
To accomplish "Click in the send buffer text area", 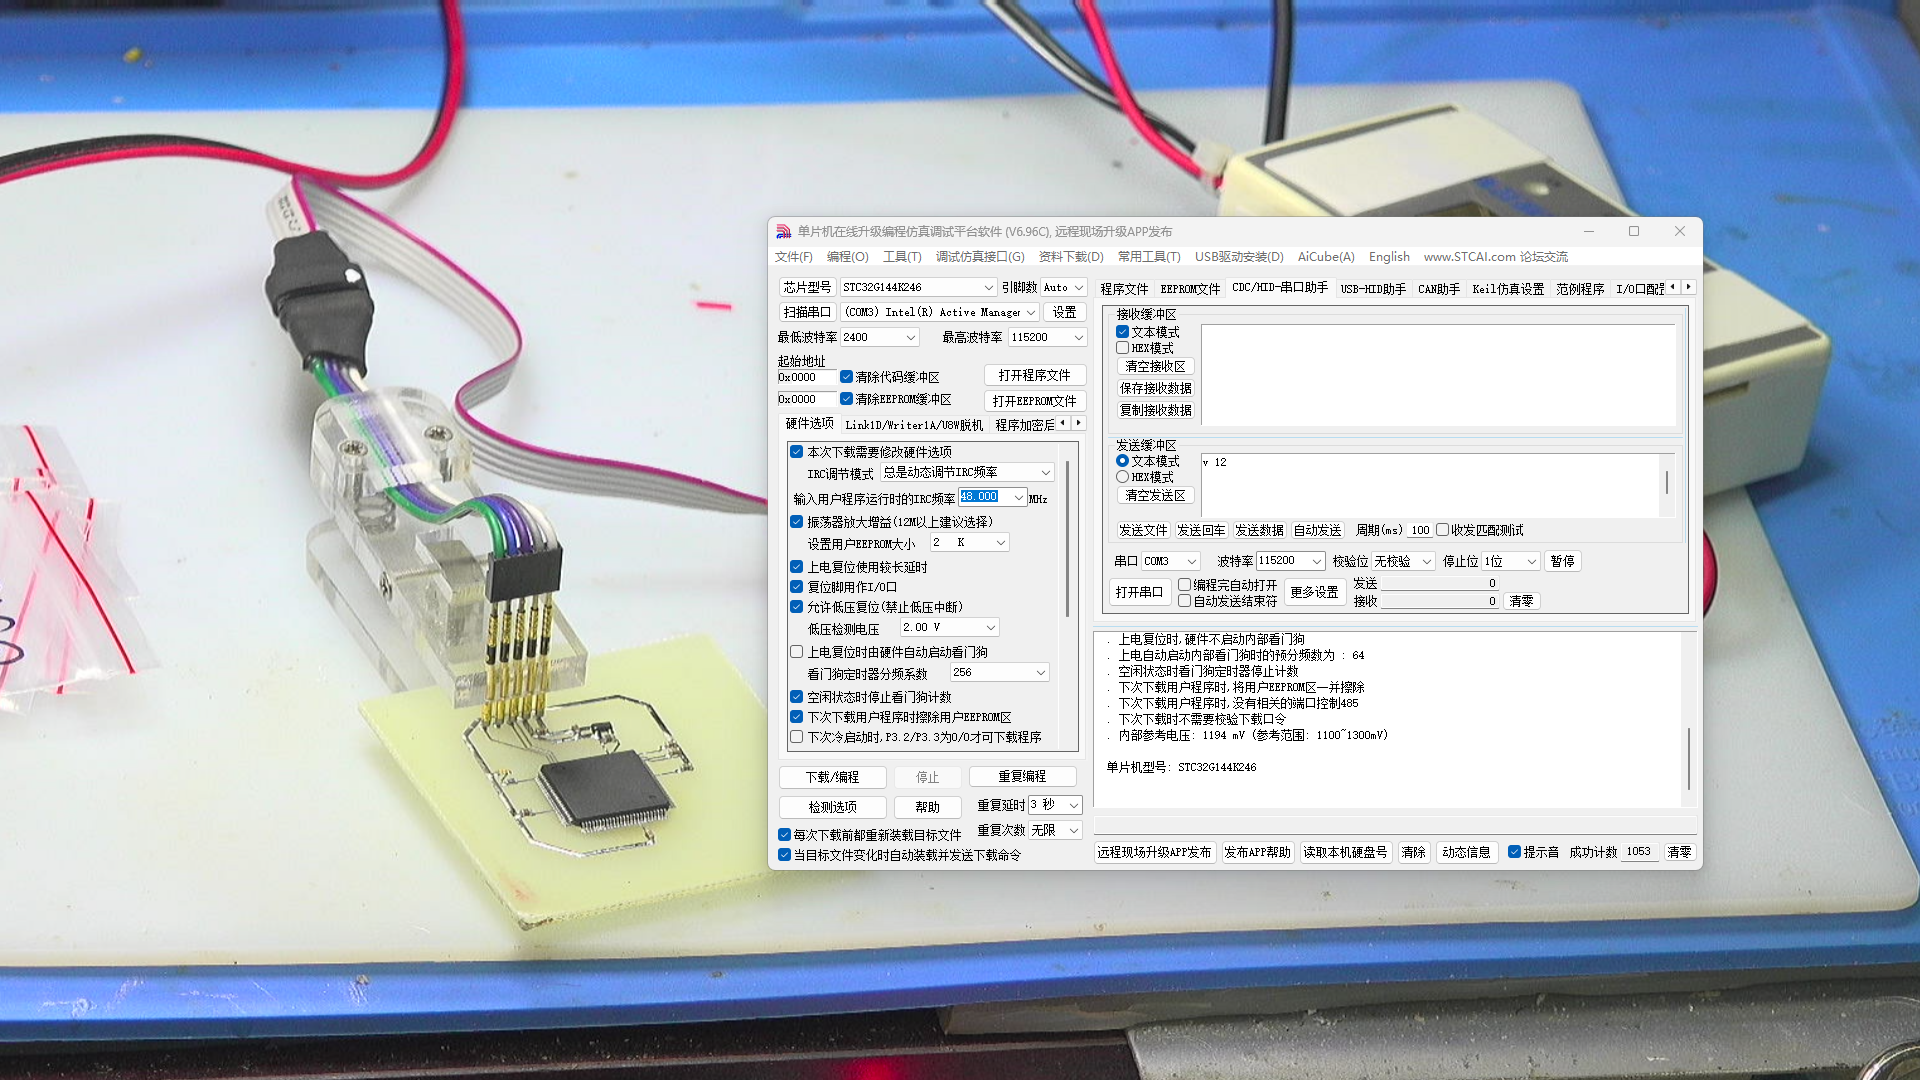I will click(1430, 486).
